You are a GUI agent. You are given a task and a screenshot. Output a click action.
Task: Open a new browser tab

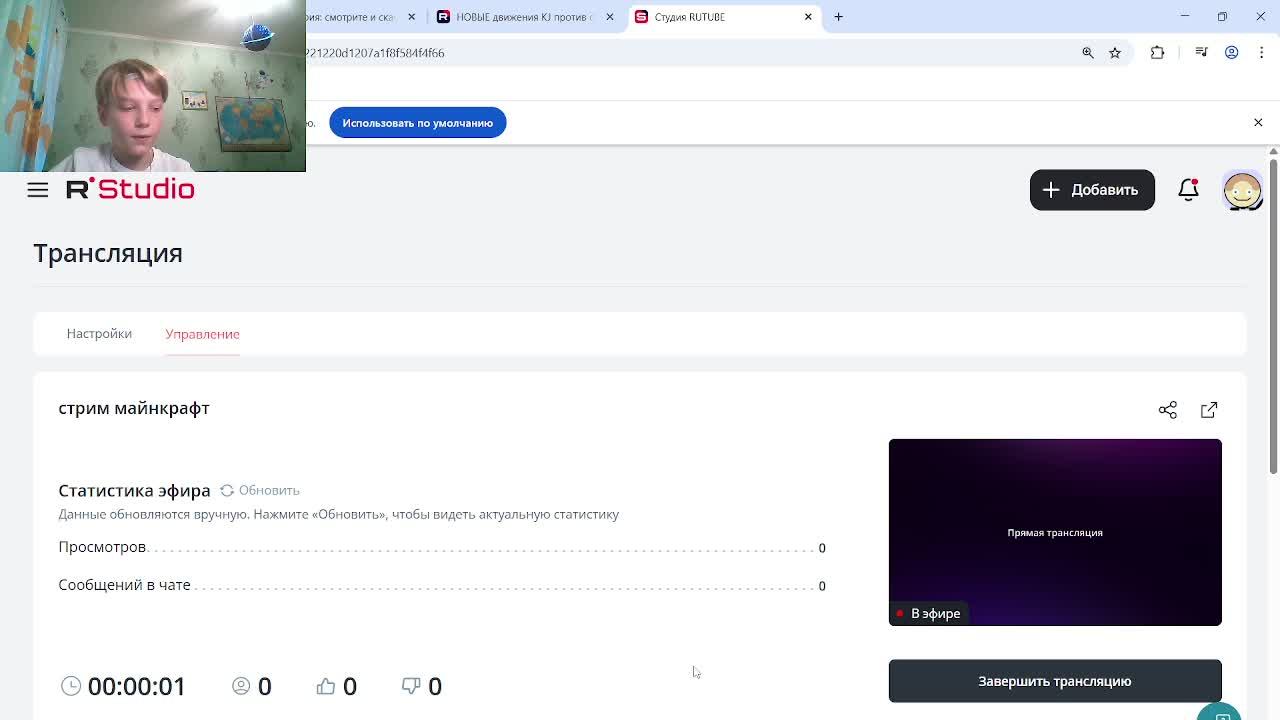[838, 17]
